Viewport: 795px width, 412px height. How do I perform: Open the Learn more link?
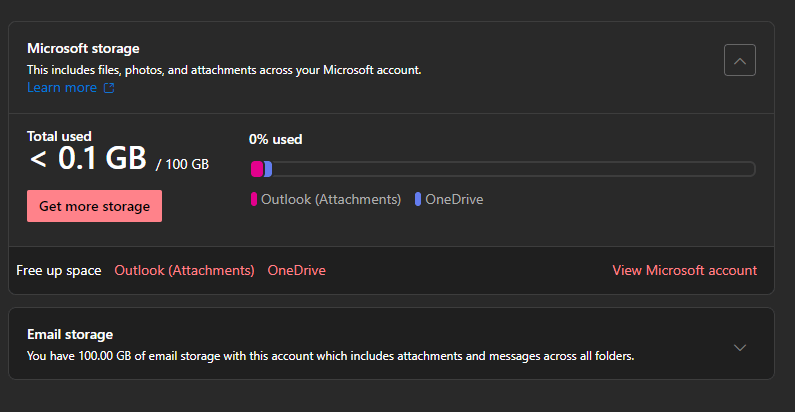(x=62, y=88)
